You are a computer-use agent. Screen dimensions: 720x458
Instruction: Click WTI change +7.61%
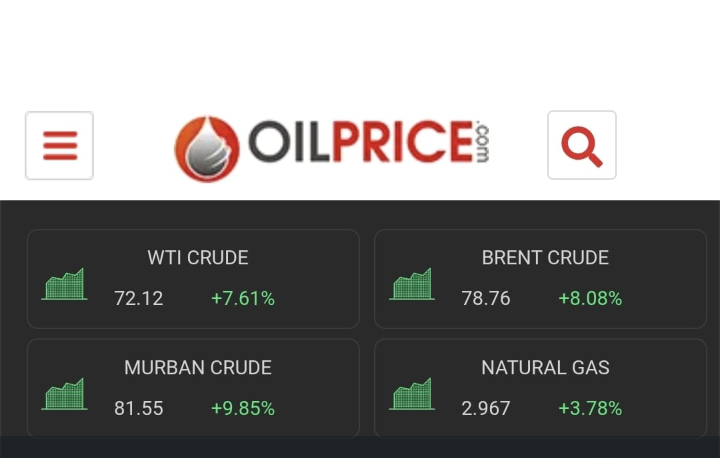click(x=243, y=299)
